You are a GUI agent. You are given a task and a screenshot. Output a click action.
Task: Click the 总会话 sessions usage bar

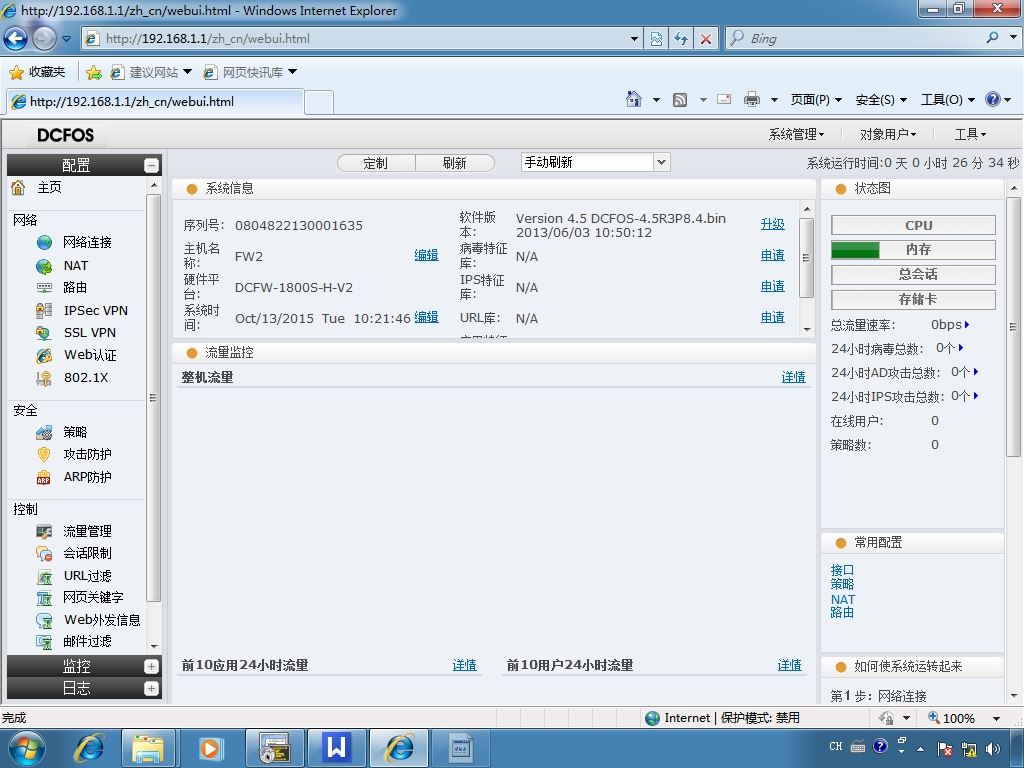pos(913,274)
